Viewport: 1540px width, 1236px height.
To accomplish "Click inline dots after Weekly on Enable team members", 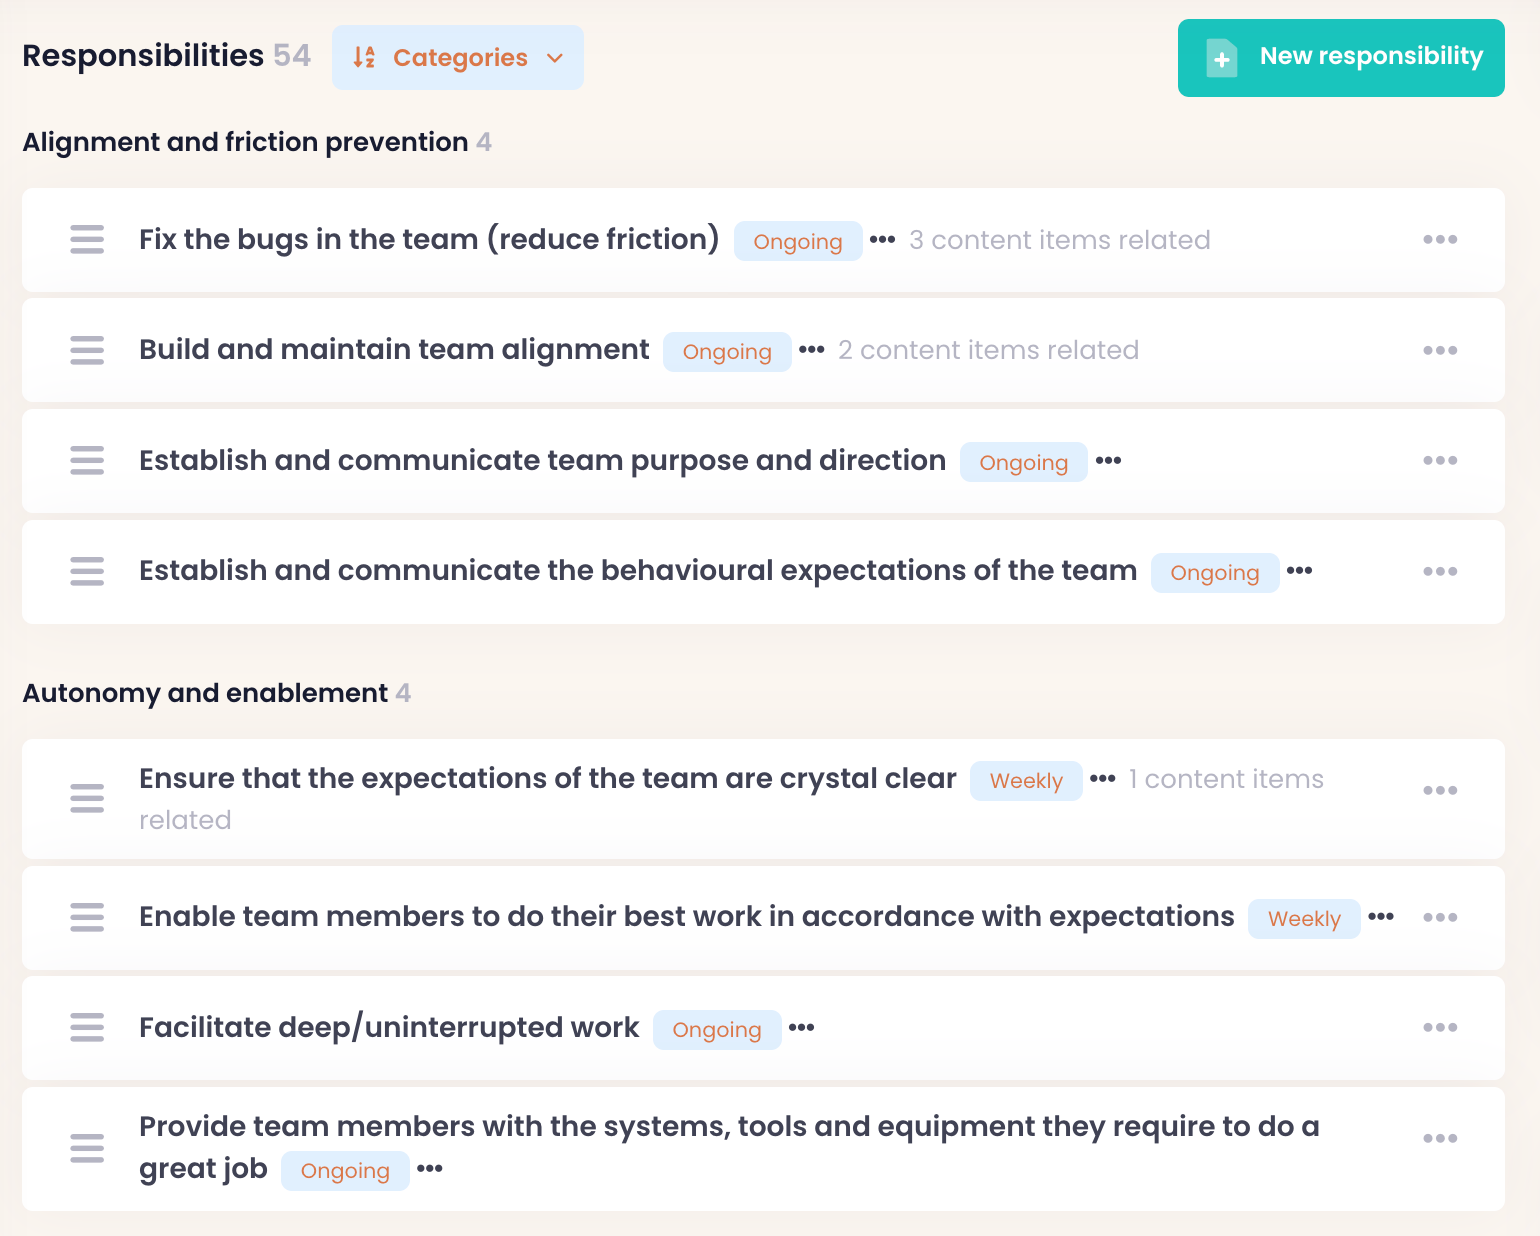I will click(1380, 917).
